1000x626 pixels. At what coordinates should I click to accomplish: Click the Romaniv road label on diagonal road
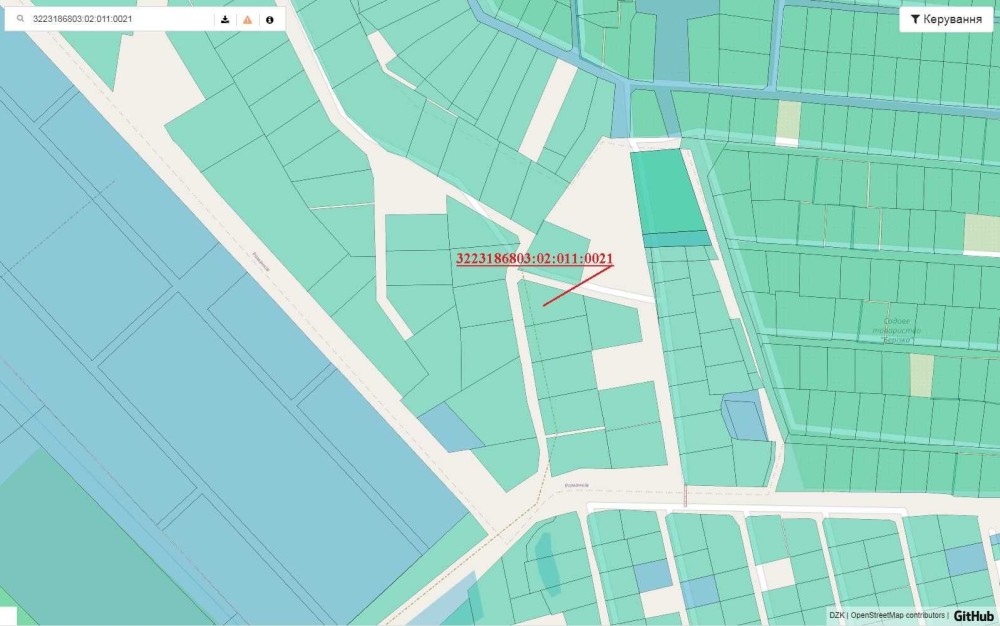coord(261,261)
